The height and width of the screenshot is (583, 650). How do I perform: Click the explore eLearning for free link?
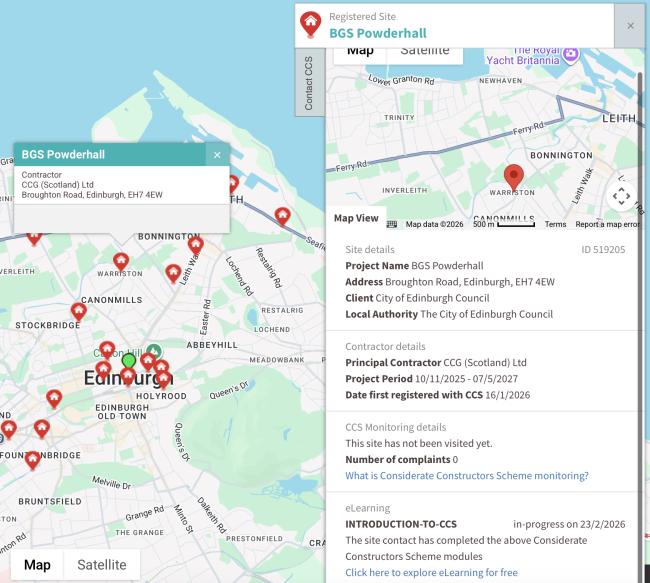click(x=431, y=572)
